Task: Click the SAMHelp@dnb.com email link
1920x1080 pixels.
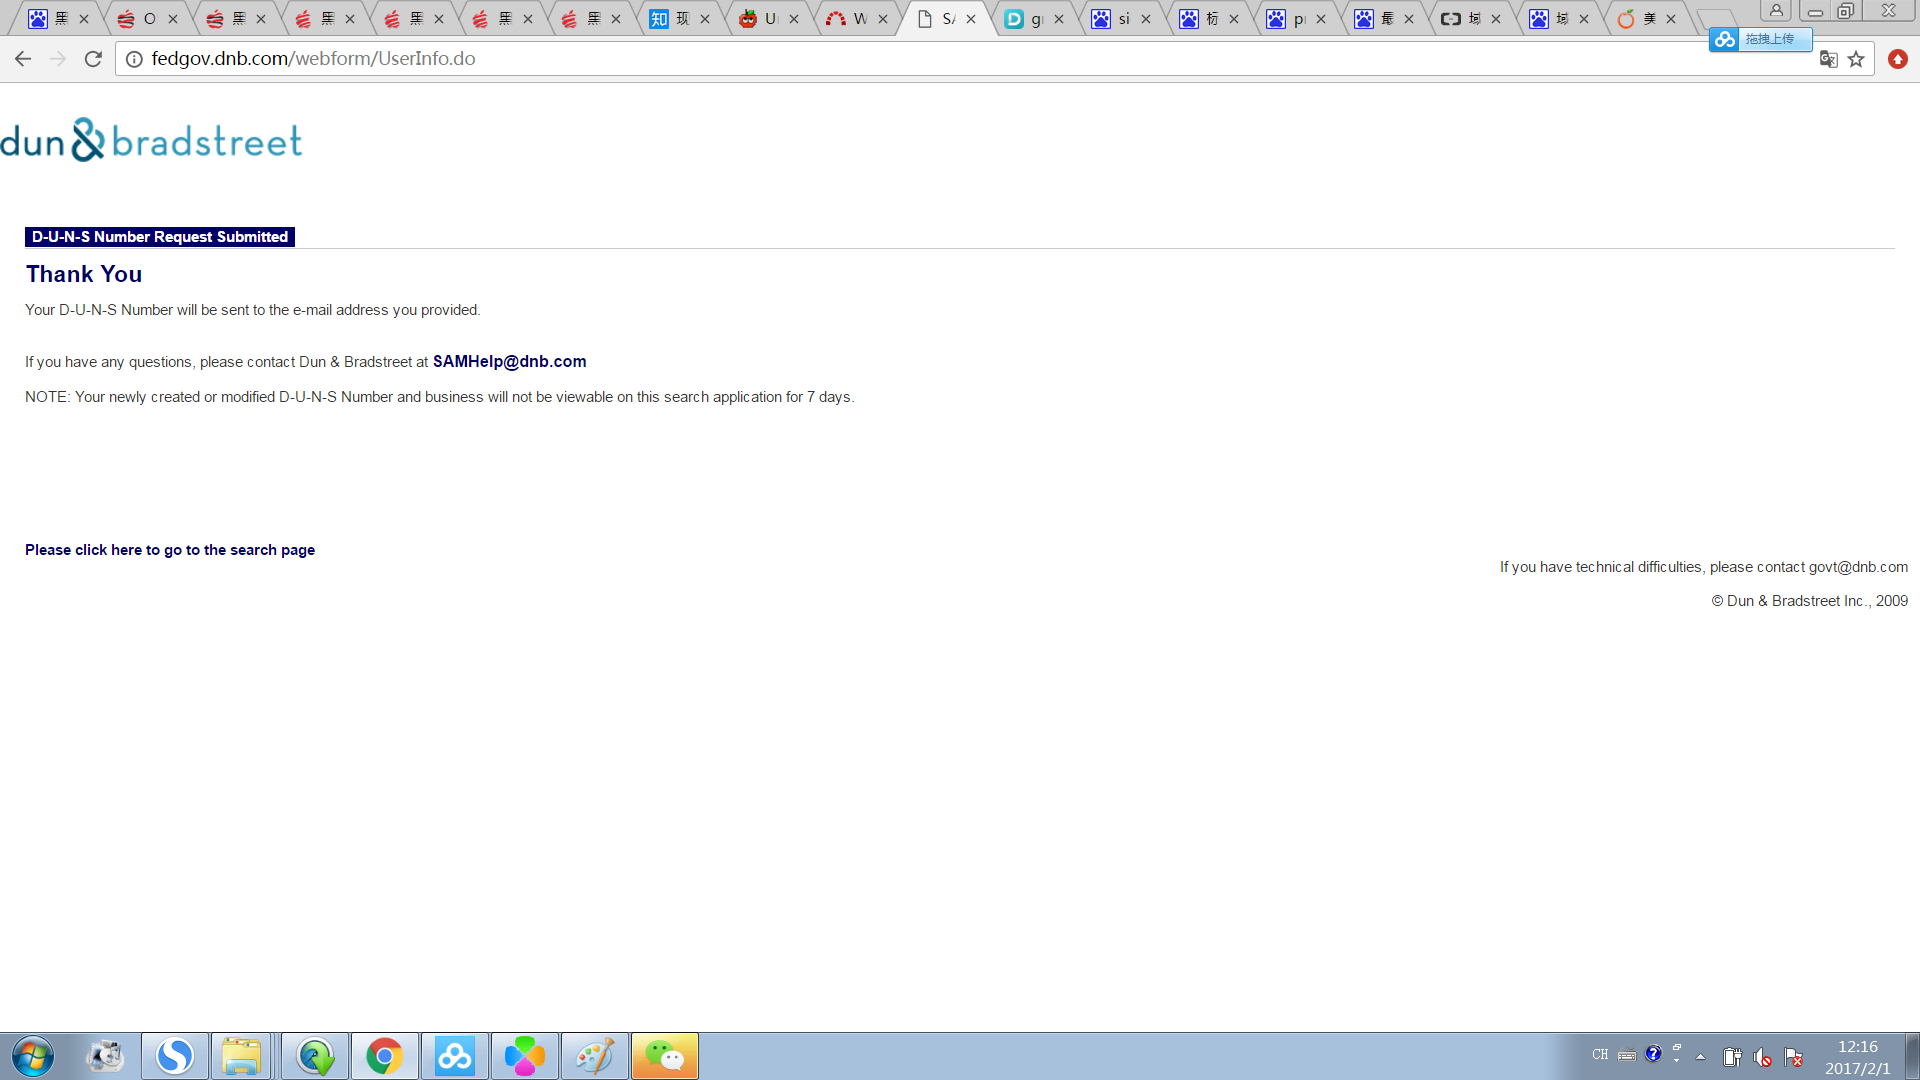Action: click(x=509, y=361)
